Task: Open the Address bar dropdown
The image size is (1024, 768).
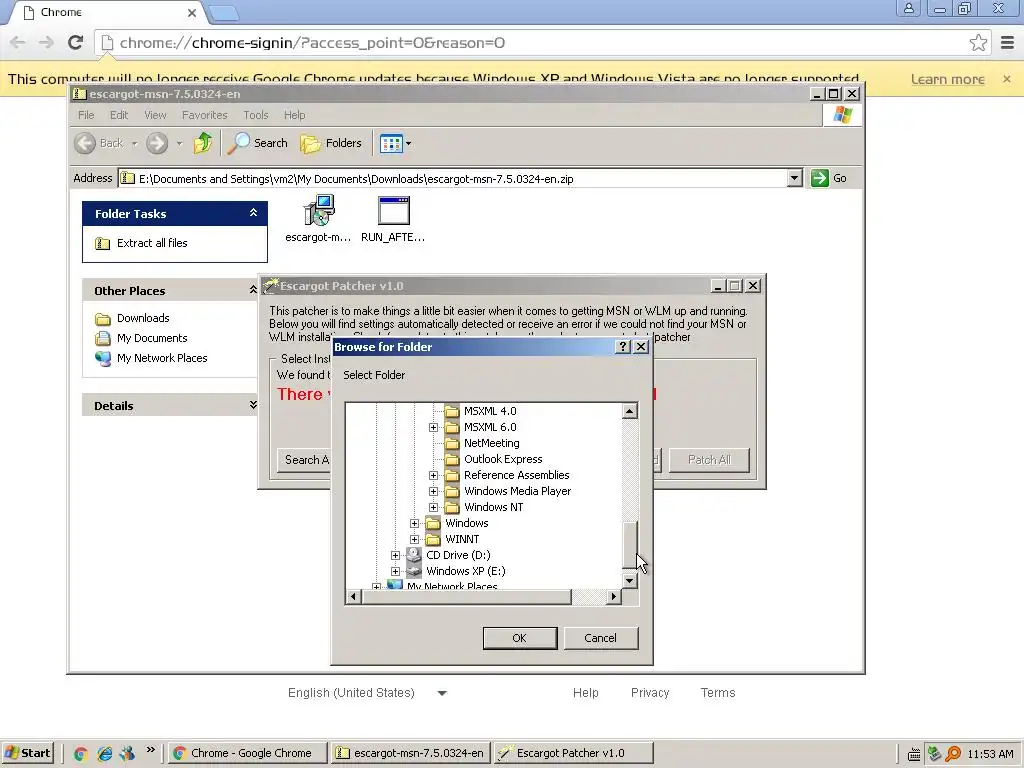Action: (794, 178)
